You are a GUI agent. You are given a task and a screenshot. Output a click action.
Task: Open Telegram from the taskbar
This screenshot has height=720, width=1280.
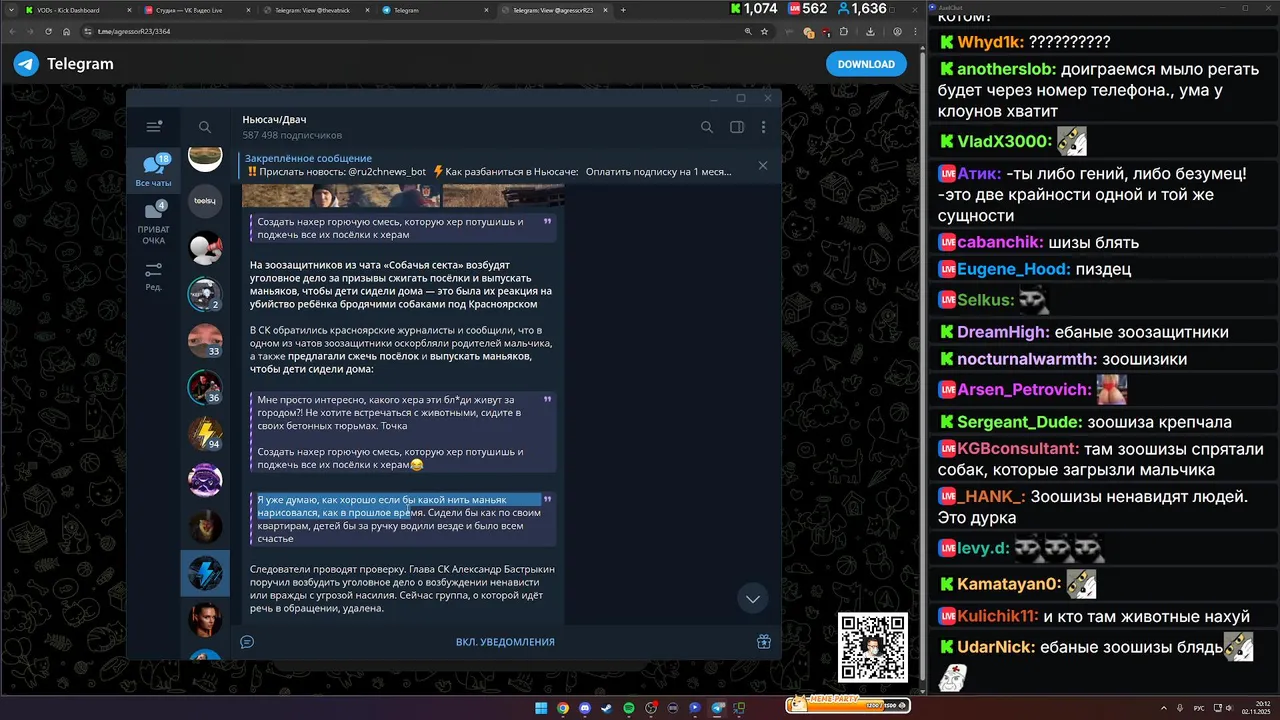[x=717, y=708]
